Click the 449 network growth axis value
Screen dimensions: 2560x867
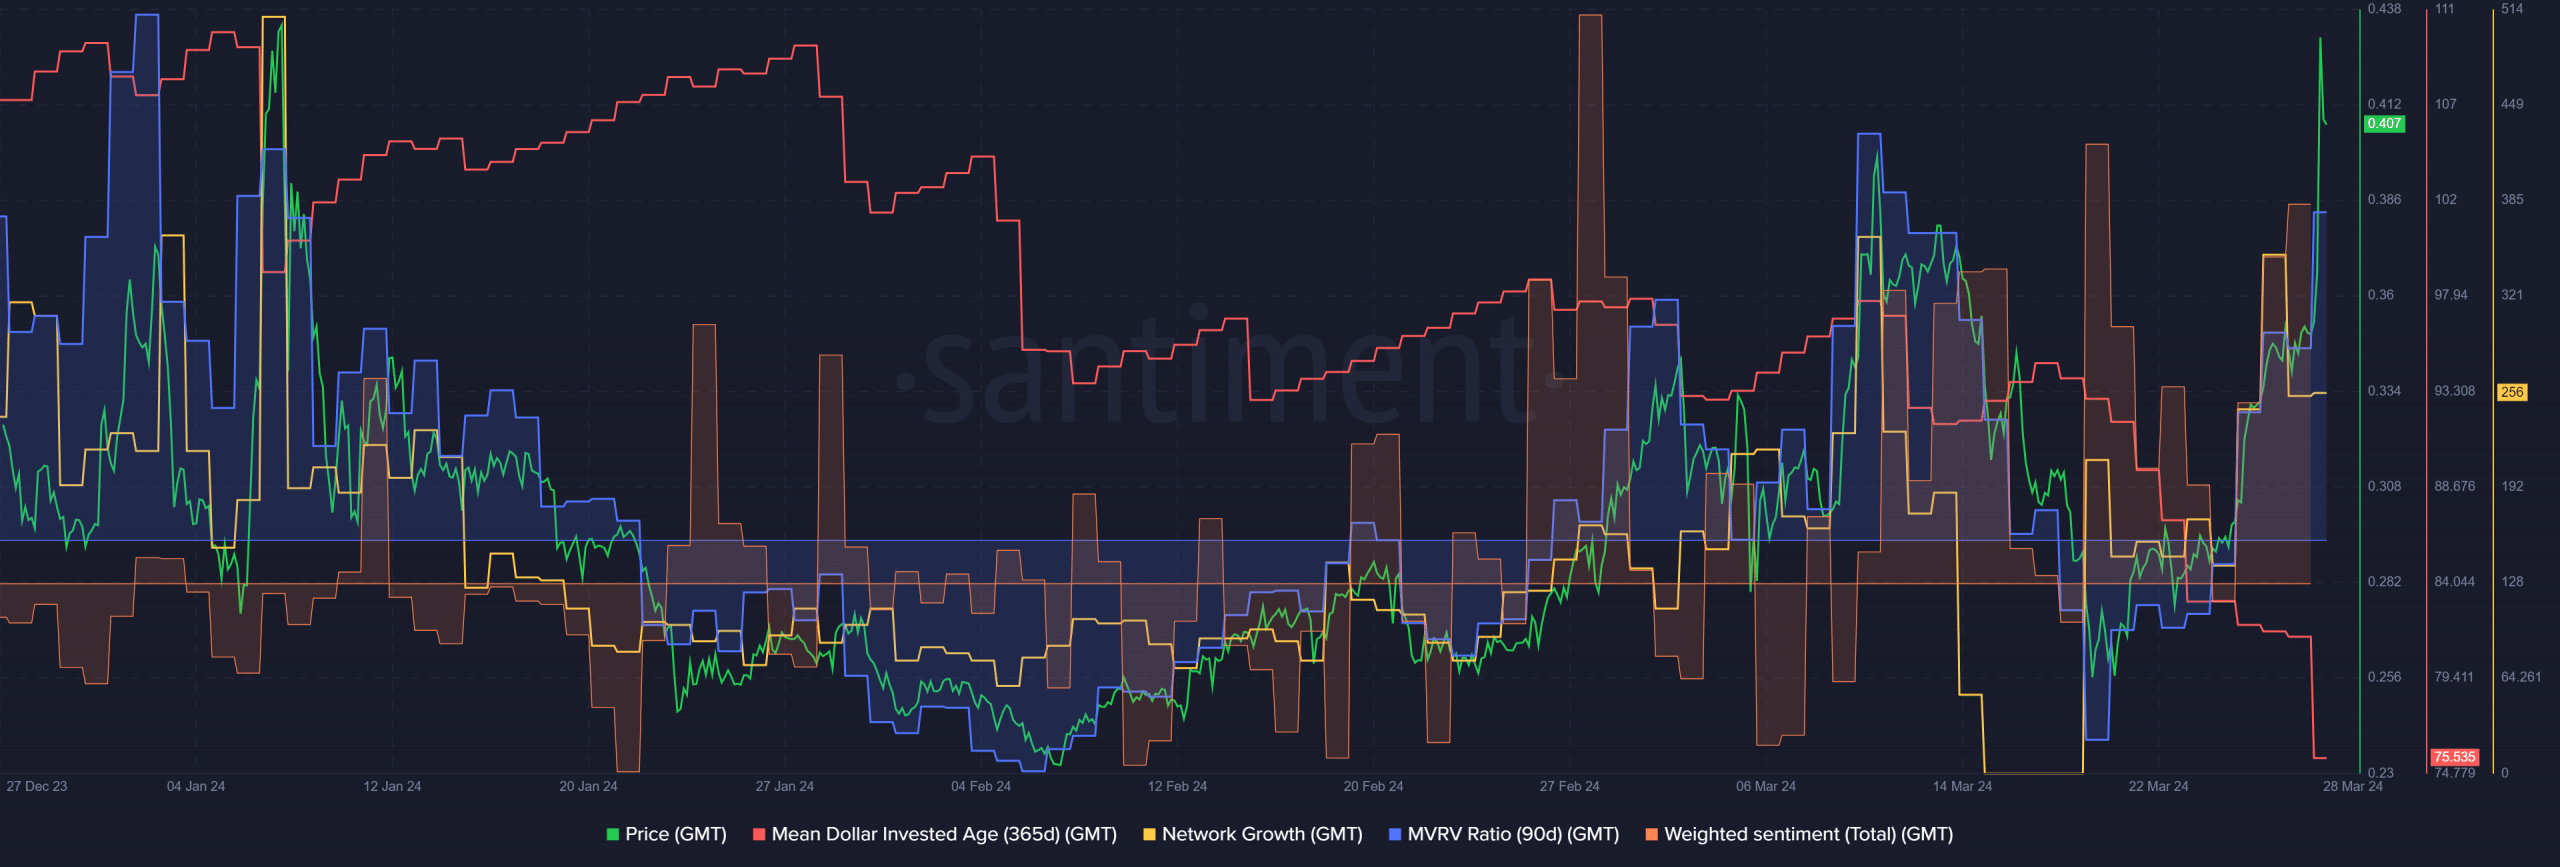click(x=2512, y=104)
